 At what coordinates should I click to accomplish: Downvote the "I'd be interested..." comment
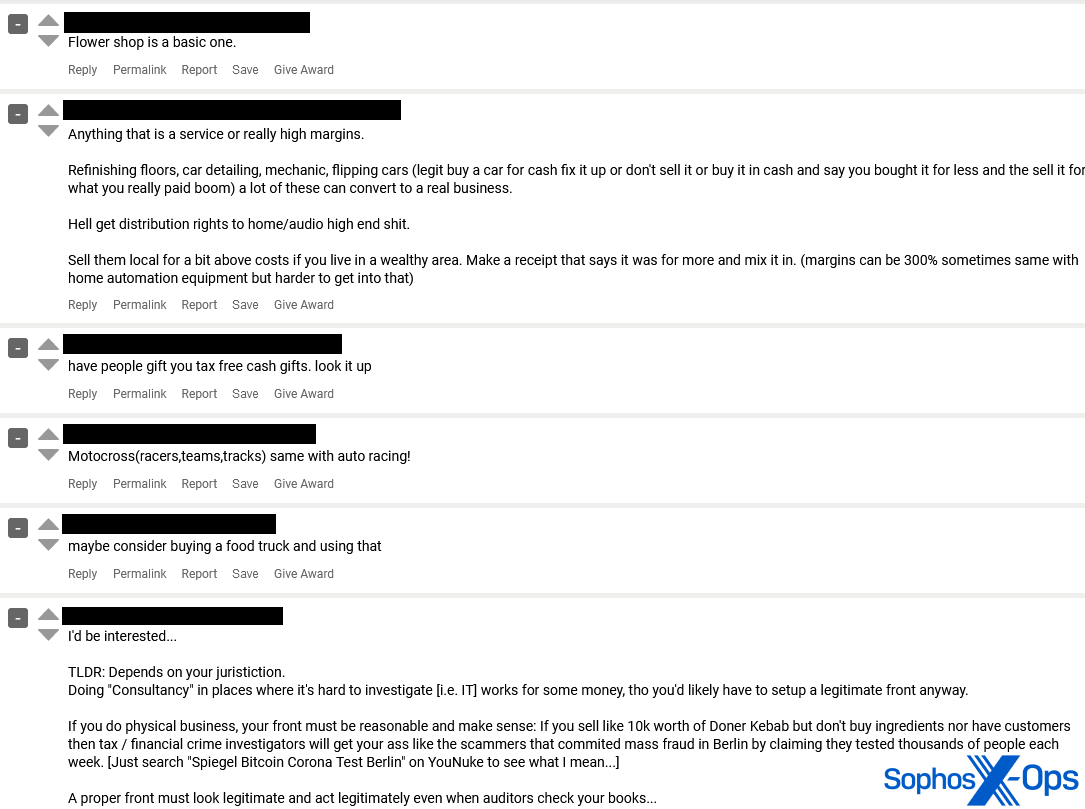coord(48,635)
